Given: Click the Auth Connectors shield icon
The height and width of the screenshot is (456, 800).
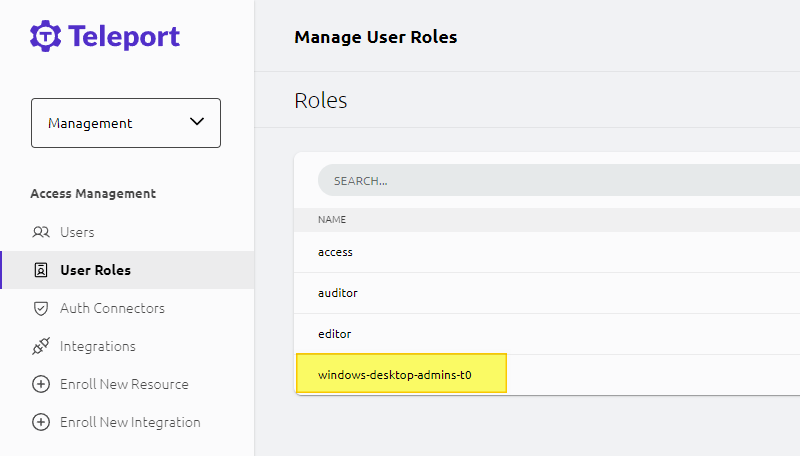Looking at the screenshot, I should click(41, 308).
